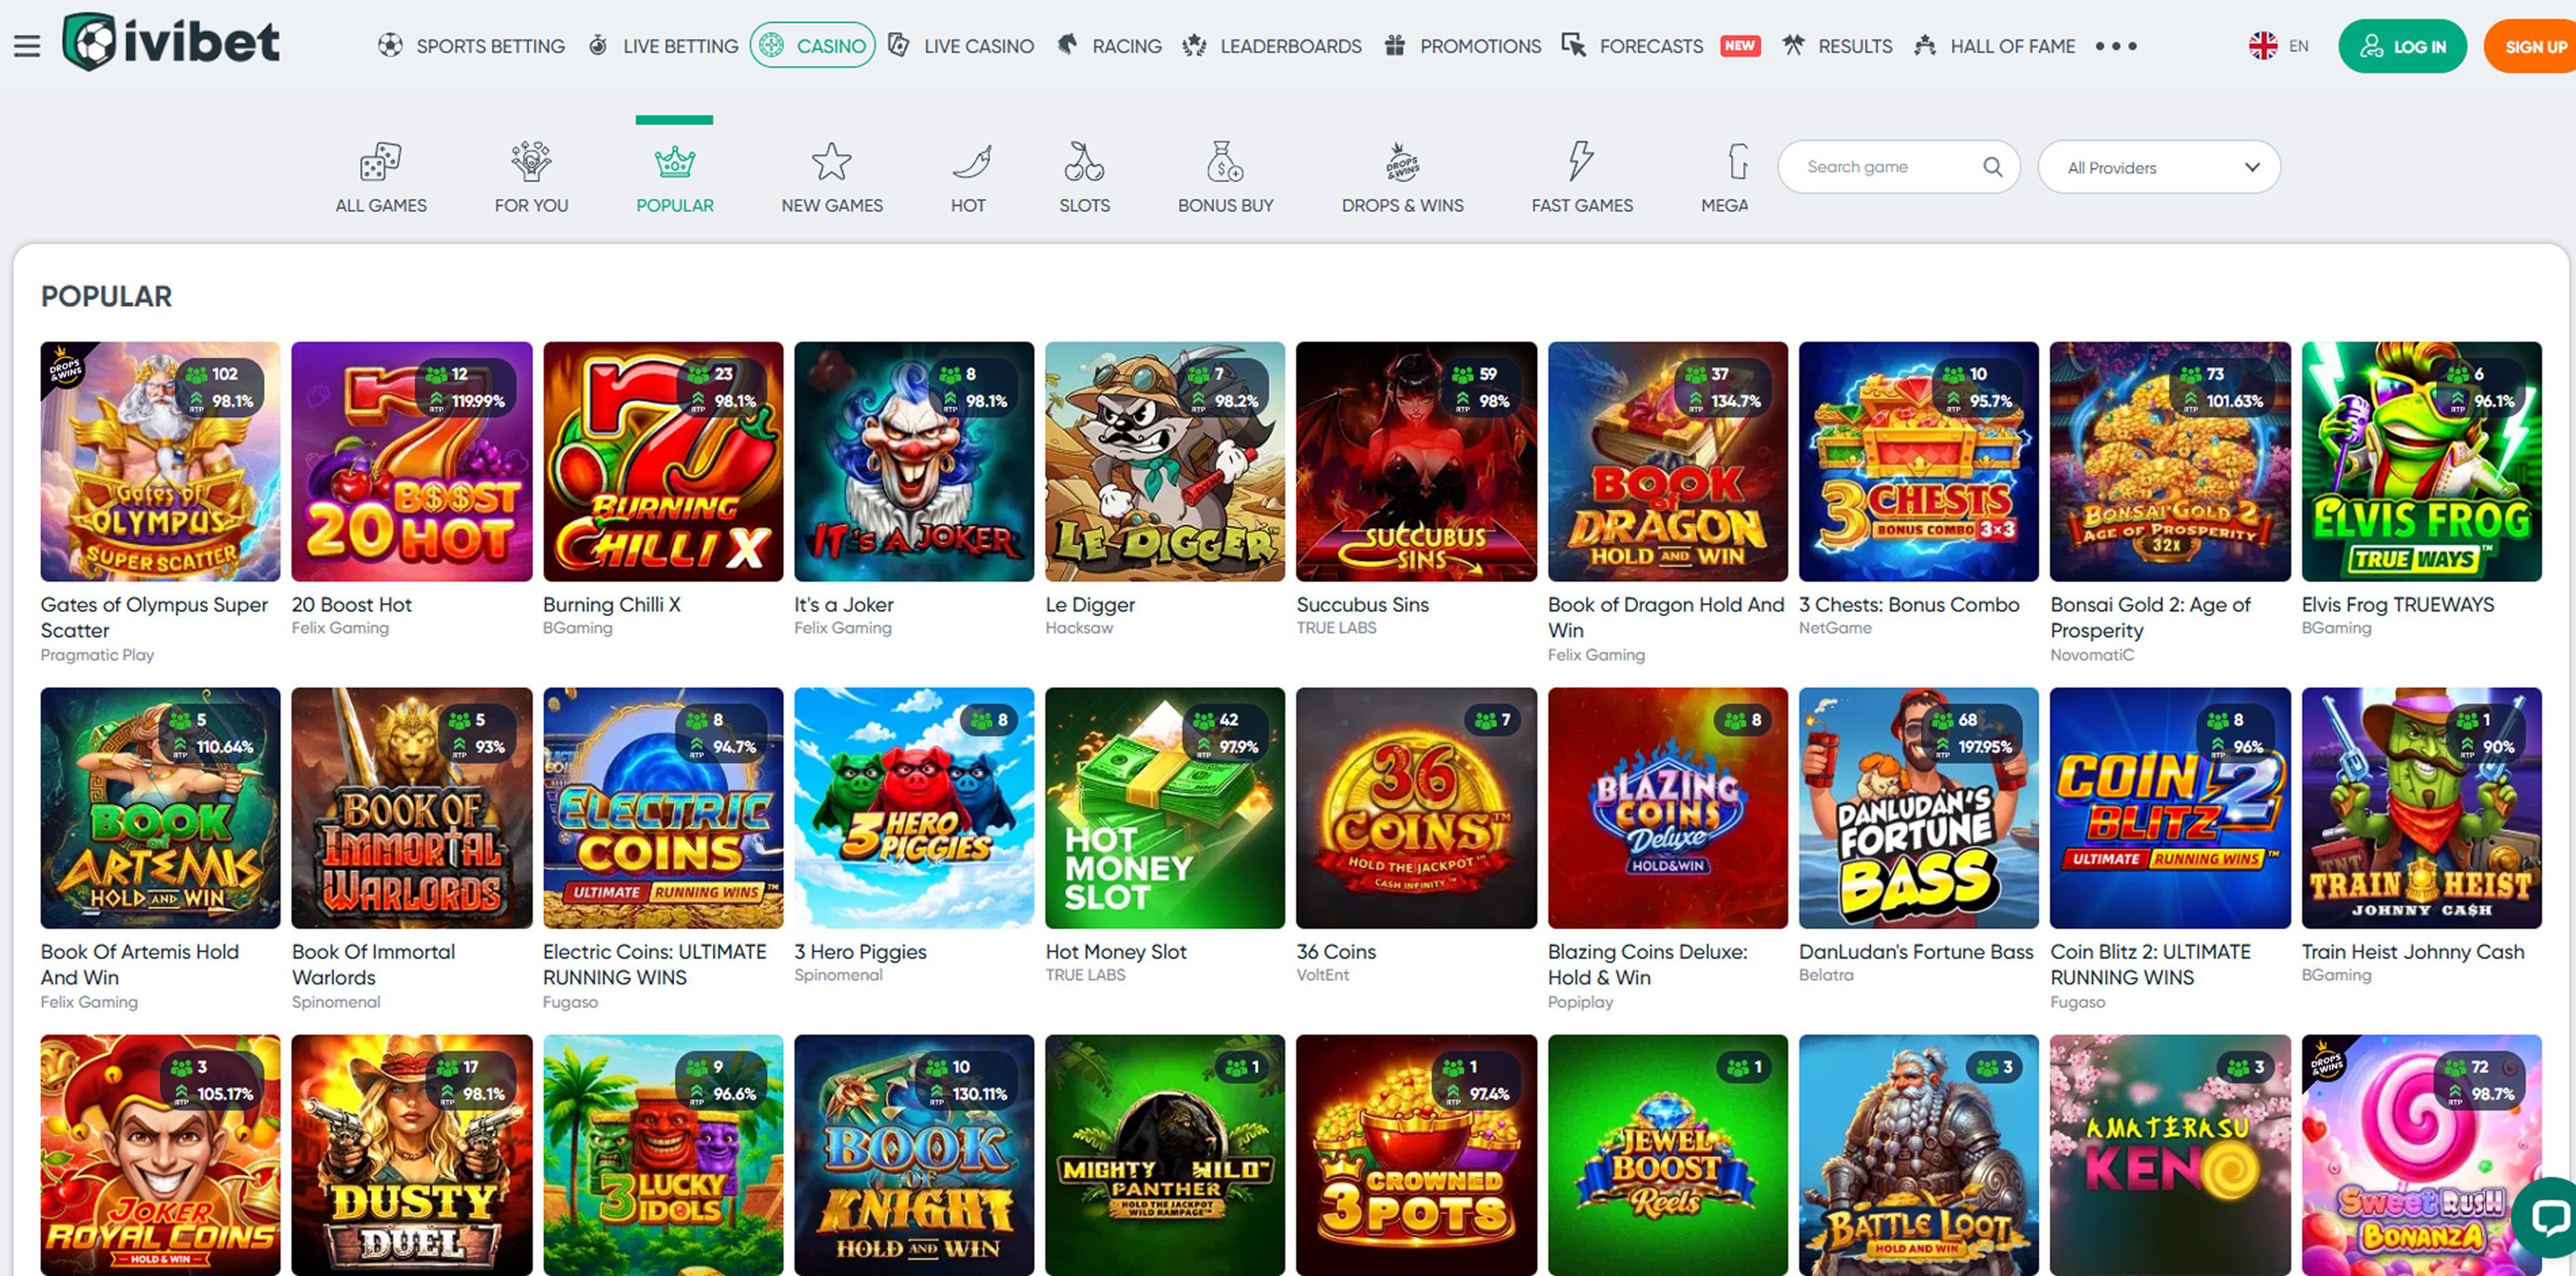The image size is (2576, 1276).
Task: Select the Bonus Buy money bag icon
Action: click(1225, 161)
